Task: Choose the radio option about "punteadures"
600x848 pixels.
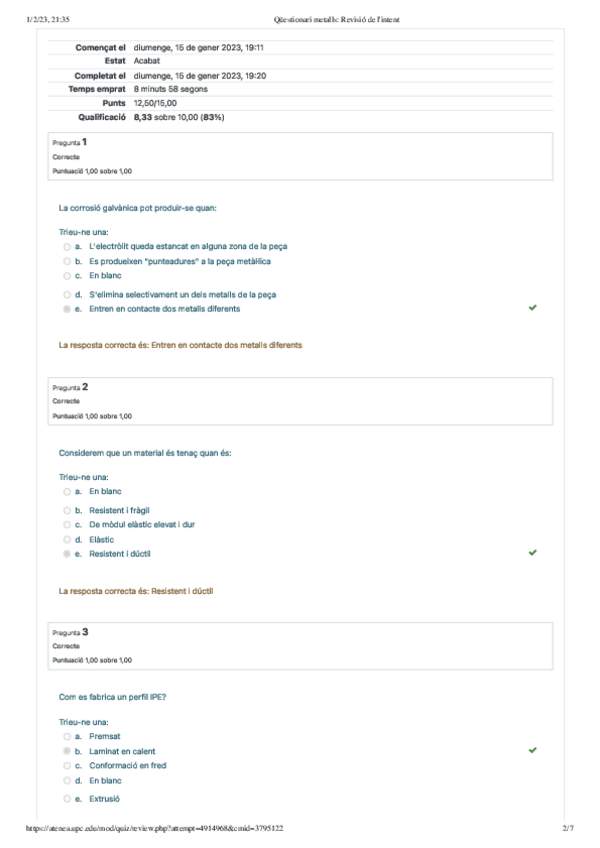Action: [x=67, y=261]
